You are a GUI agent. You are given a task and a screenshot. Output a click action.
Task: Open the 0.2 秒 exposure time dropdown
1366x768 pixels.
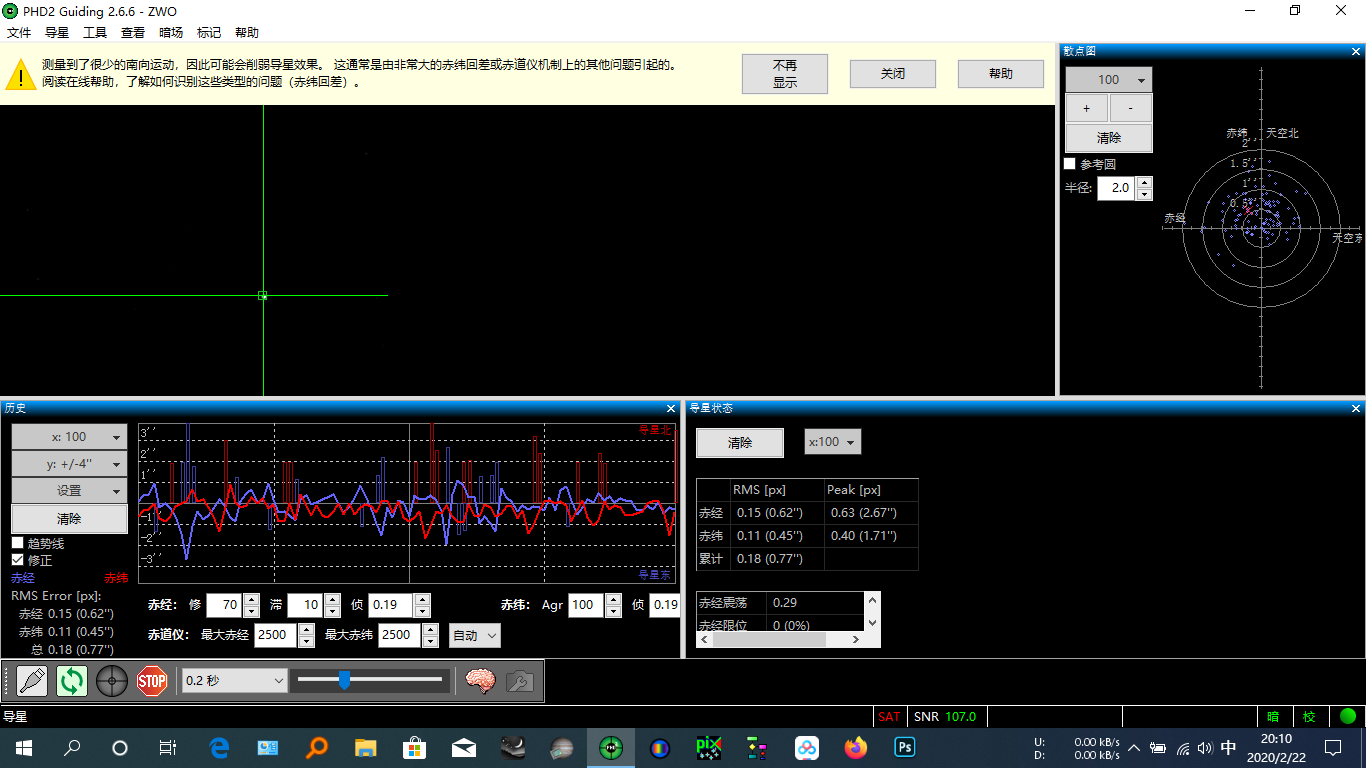(235, 681)
